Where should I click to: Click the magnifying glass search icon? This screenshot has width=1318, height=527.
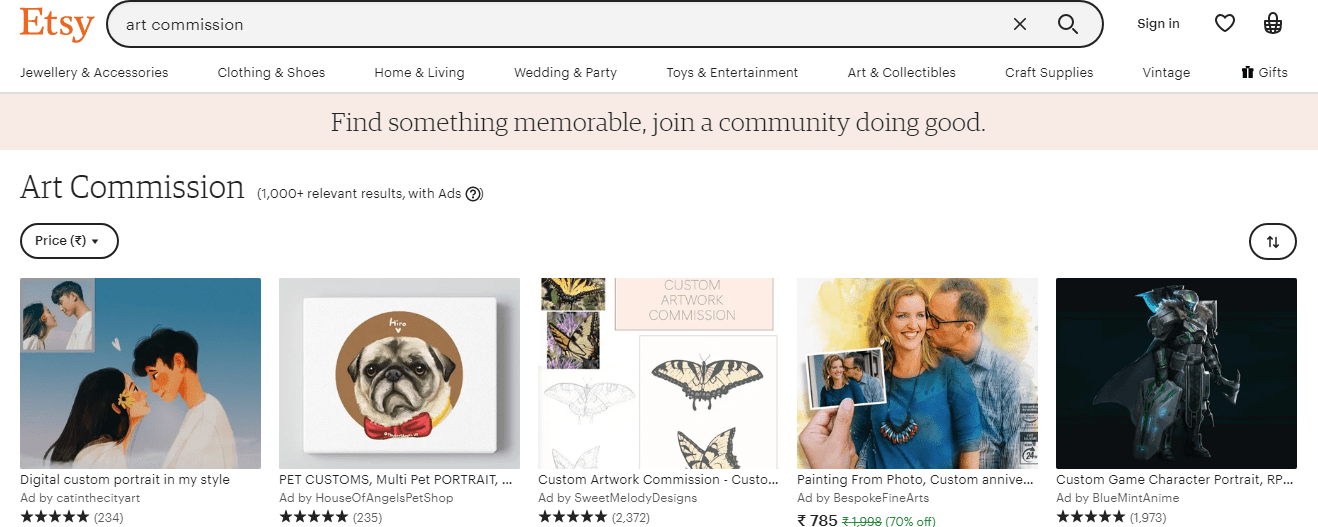(x=1067, y=24)
